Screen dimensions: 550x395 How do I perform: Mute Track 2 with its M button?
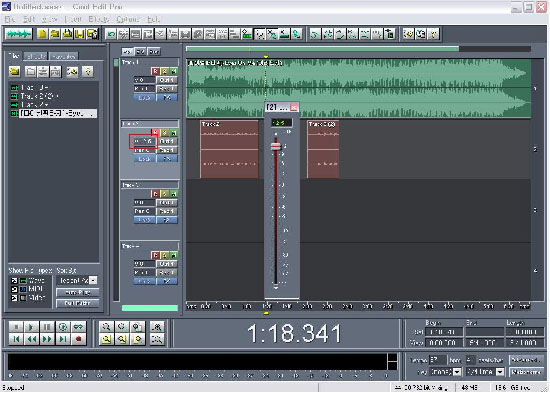pos(173,133)
